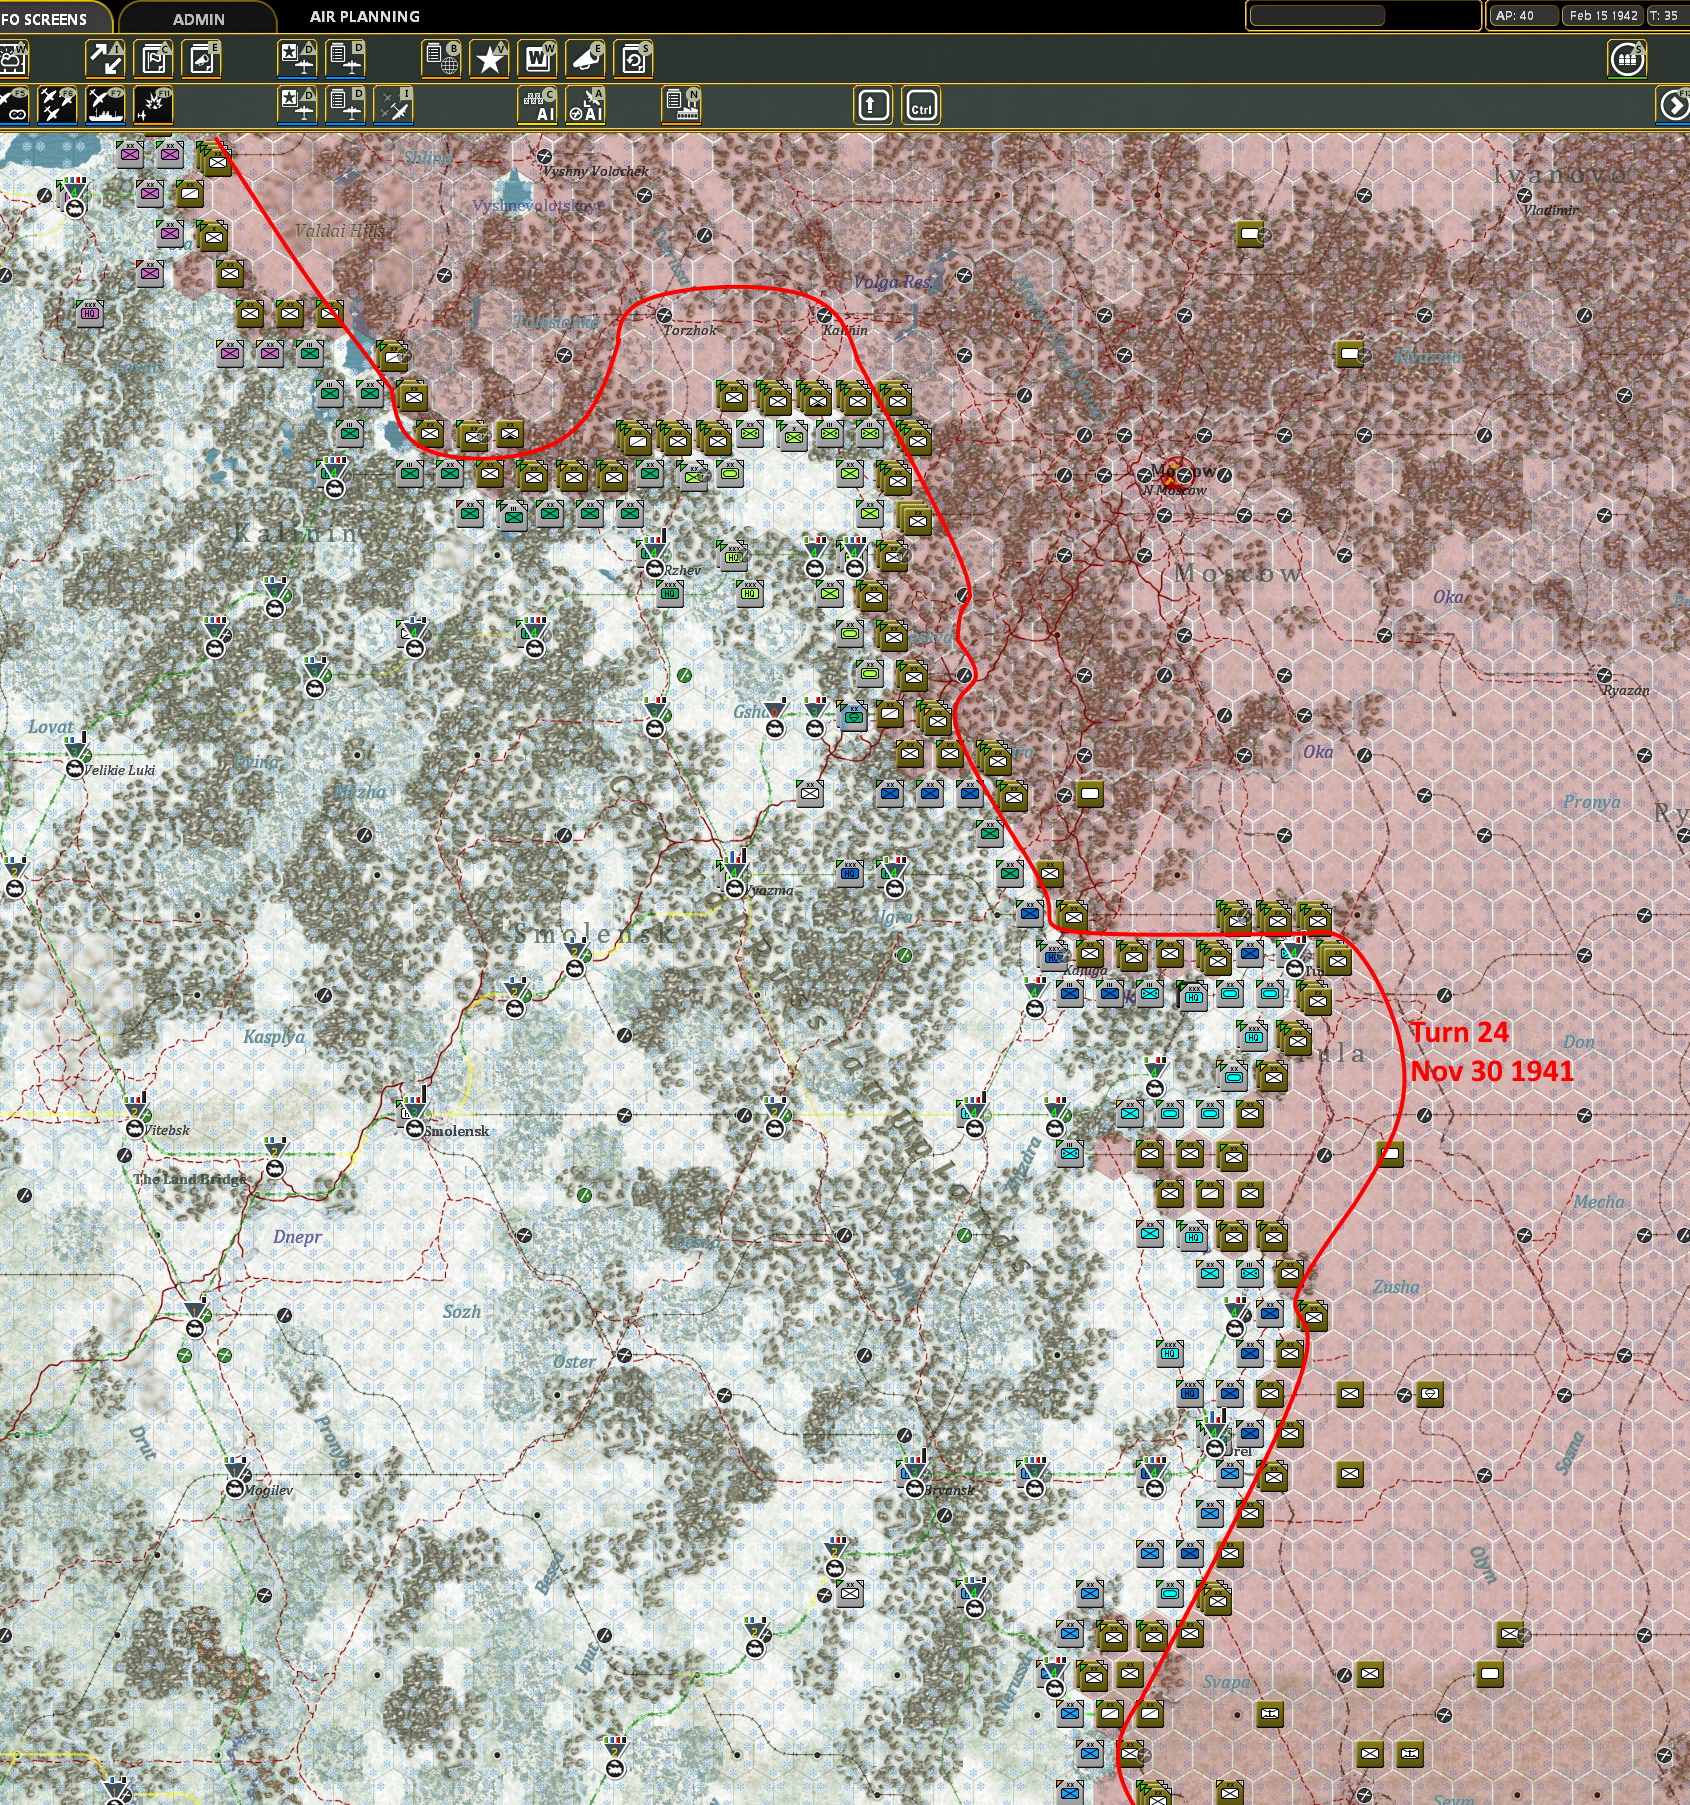Viewport: 1690px width, 1805px height.
Task: Click the empty status bar field at top
Action: pyautogui.click(x=1317, y=15)
